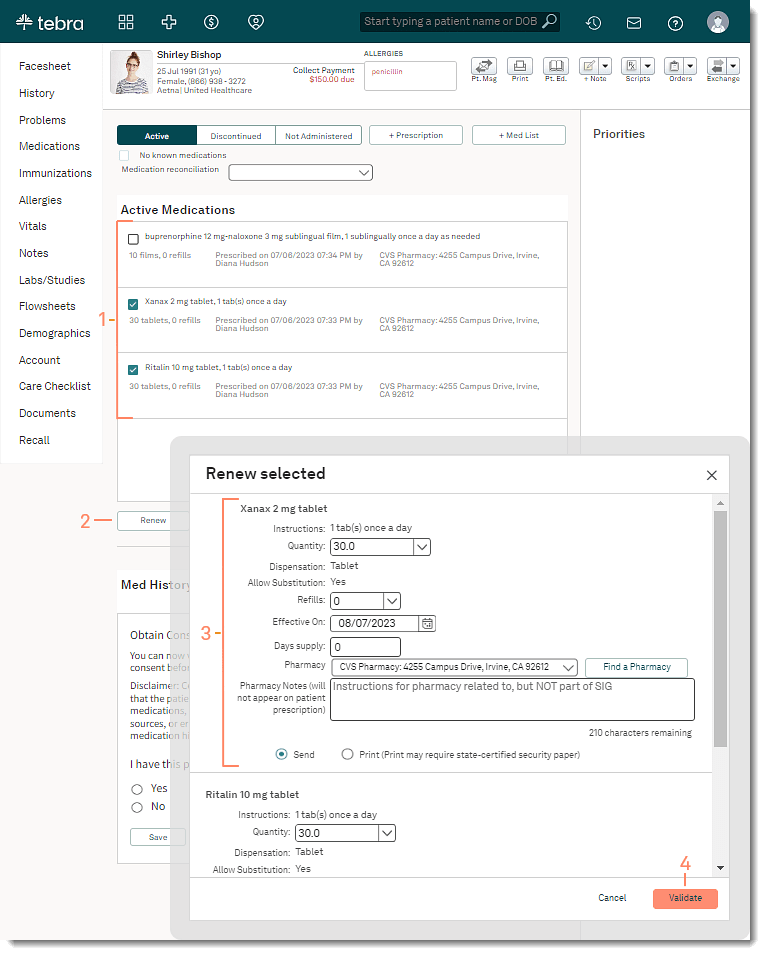Open recent history clock icon

(593, 23)
